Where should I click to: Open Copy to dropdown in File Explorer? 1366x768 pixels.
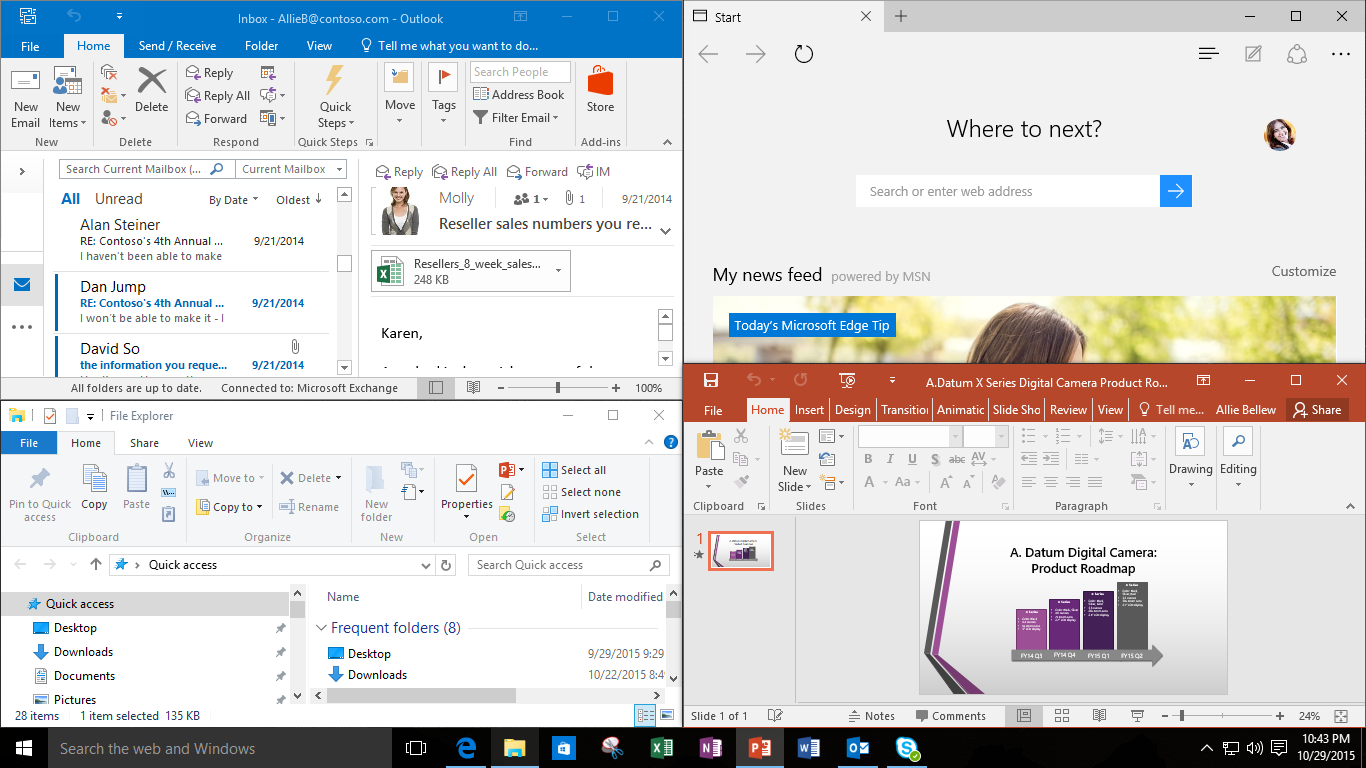229,507
